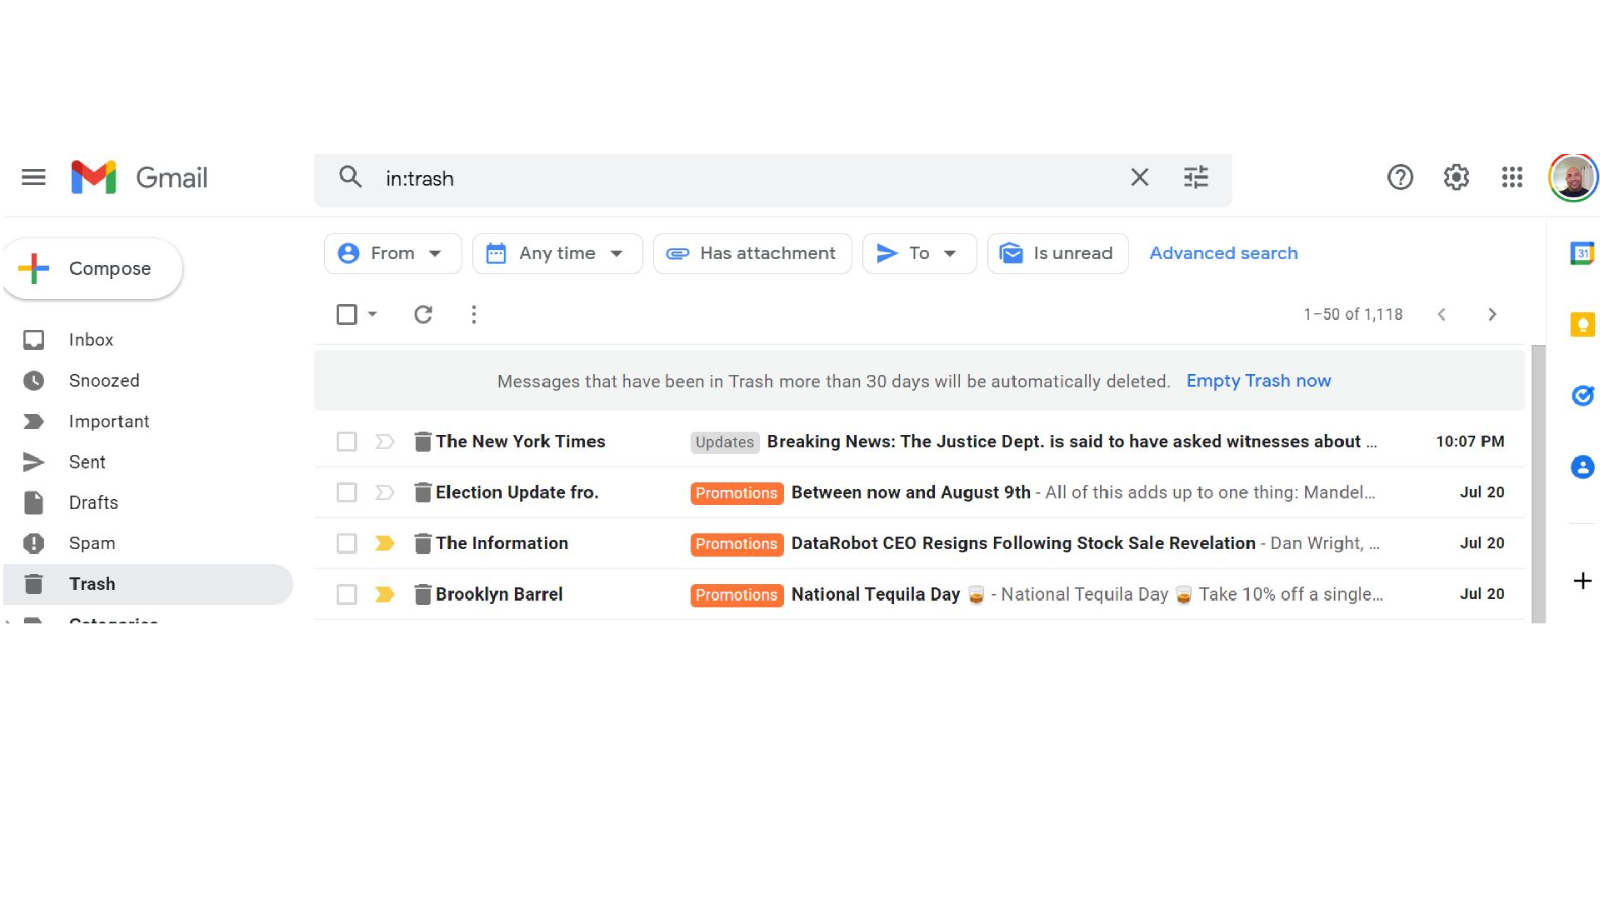This screenshot has height=900, width=1600.
Task: Open Contacts side panel icon
Action: coord(1582,467)
